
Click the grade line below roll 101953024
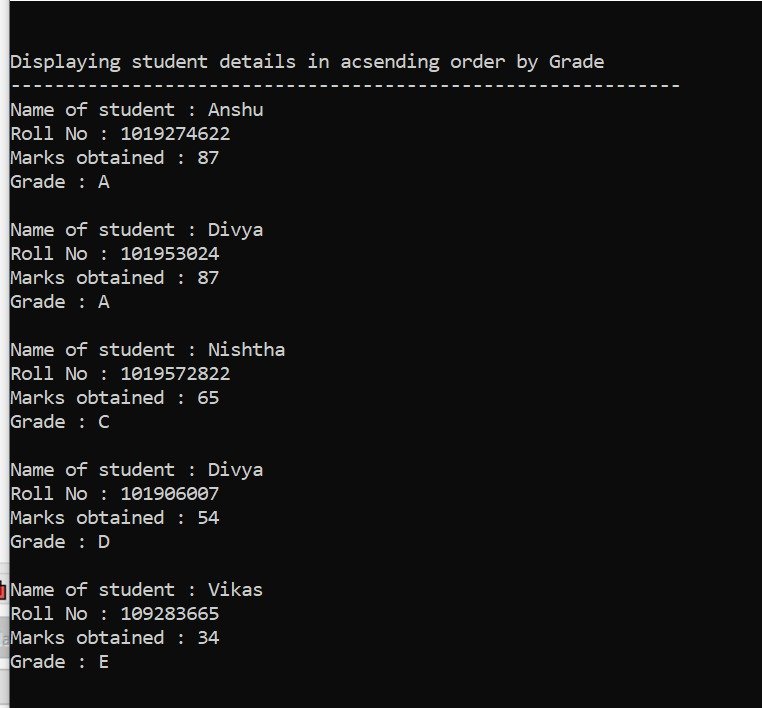pyautogui.click(x=59, y=302)
